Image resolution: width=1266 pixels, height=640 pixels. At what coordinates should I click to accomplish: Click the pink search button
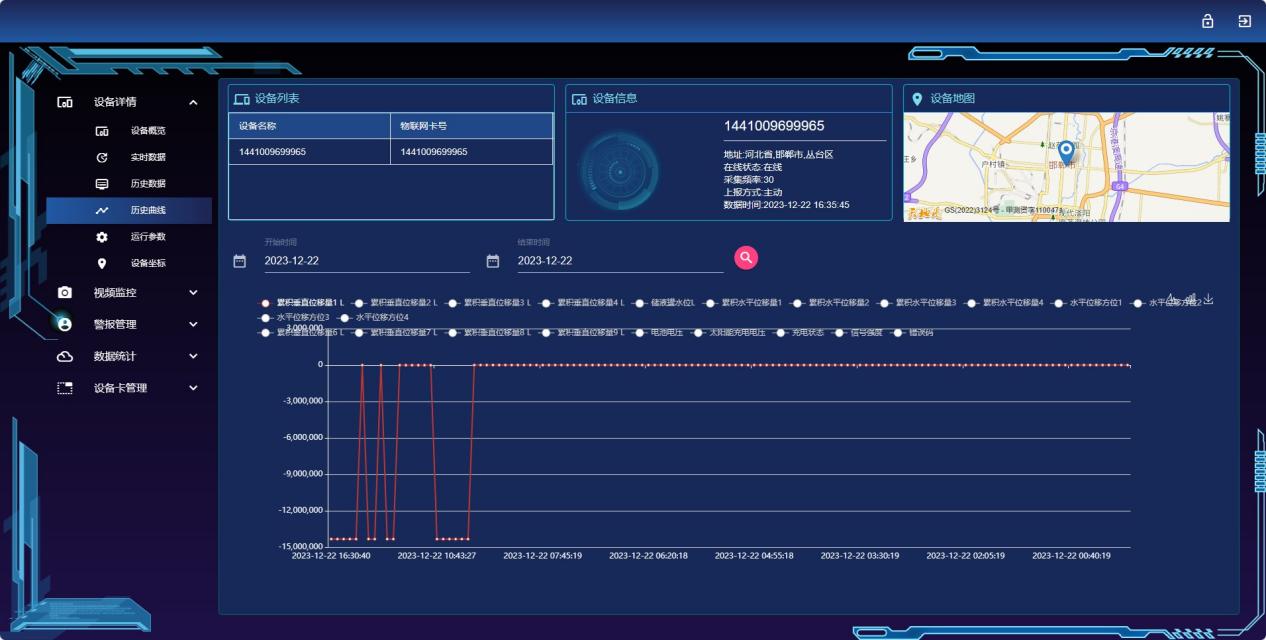[746, 258]
